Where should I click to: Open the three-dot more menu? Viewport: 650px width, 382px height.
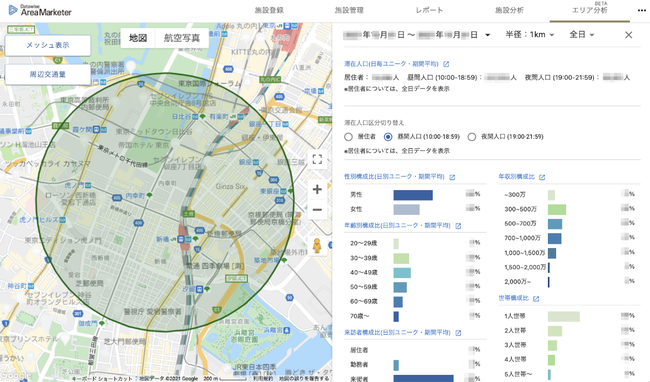pos(641,11)
